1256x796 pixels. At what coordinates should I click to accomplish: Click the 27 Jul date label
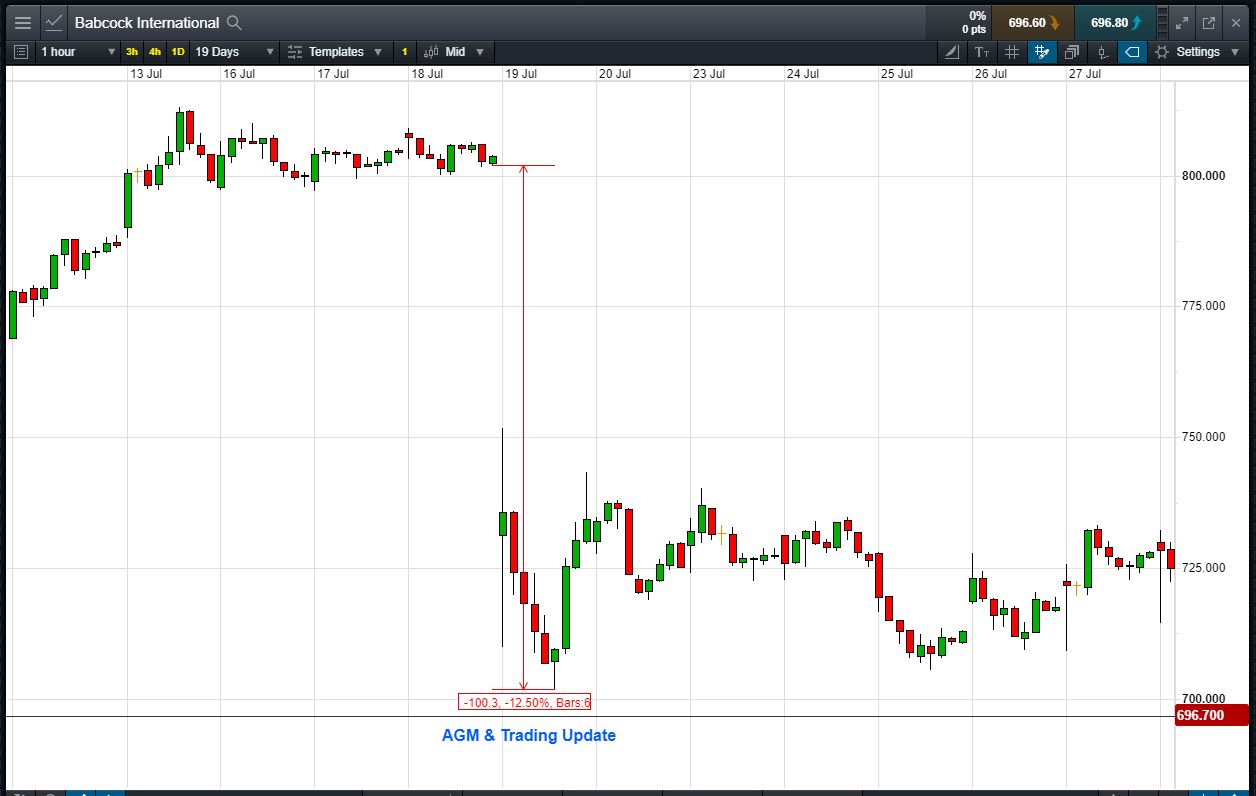[x=1085, y=74]
